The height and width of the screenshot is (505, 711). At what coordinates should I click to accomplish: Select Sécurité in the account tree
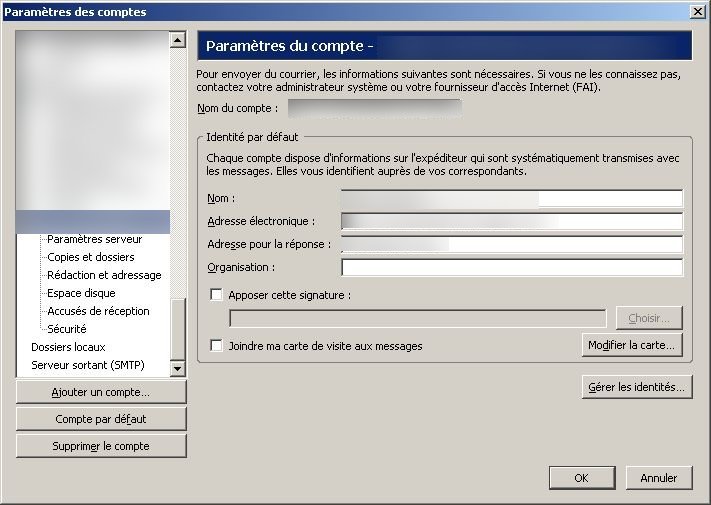pyautogui.click(x=66, y=329)
